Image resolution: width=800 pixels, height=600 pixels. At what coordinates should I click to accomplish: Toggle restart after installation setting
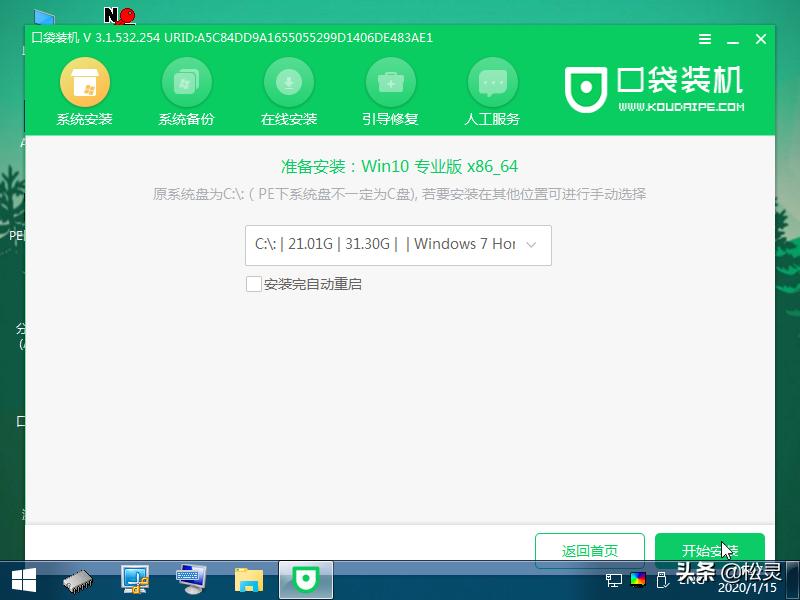coord(254,284)
